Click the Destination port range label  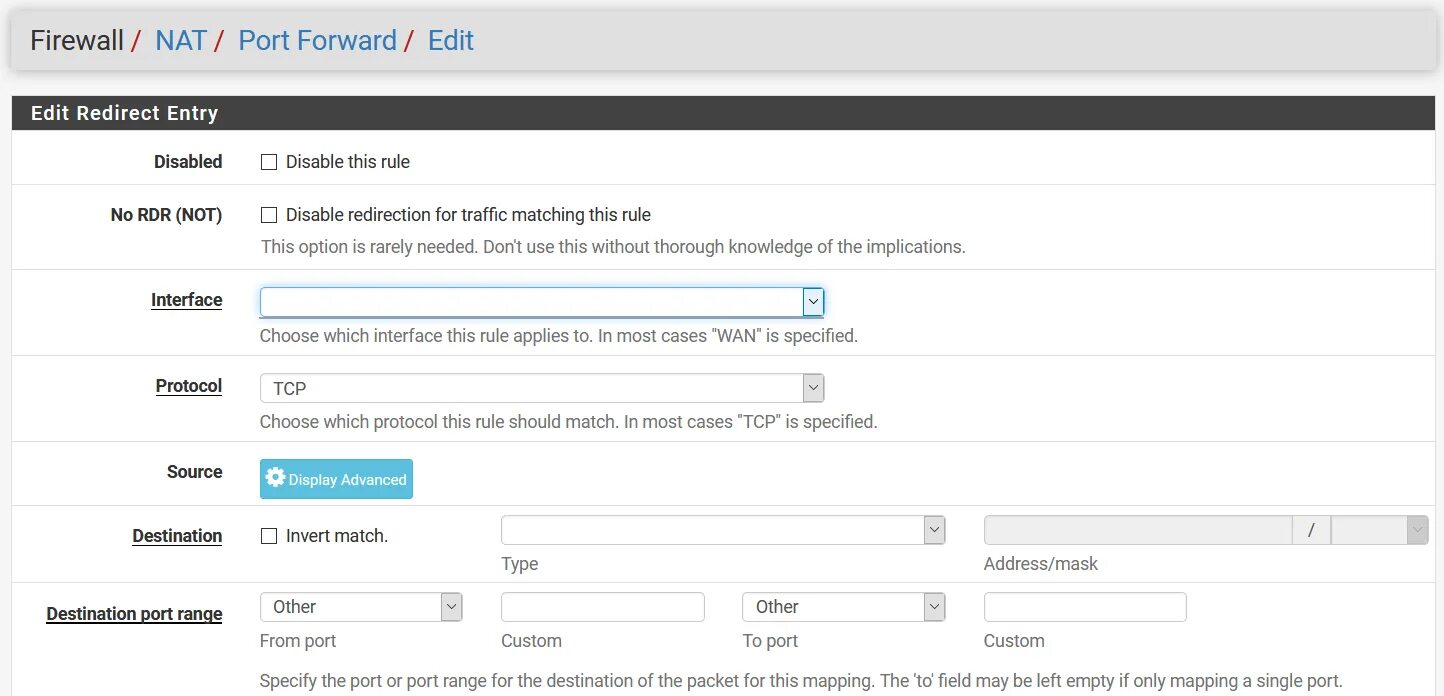[x=134, y=614]
